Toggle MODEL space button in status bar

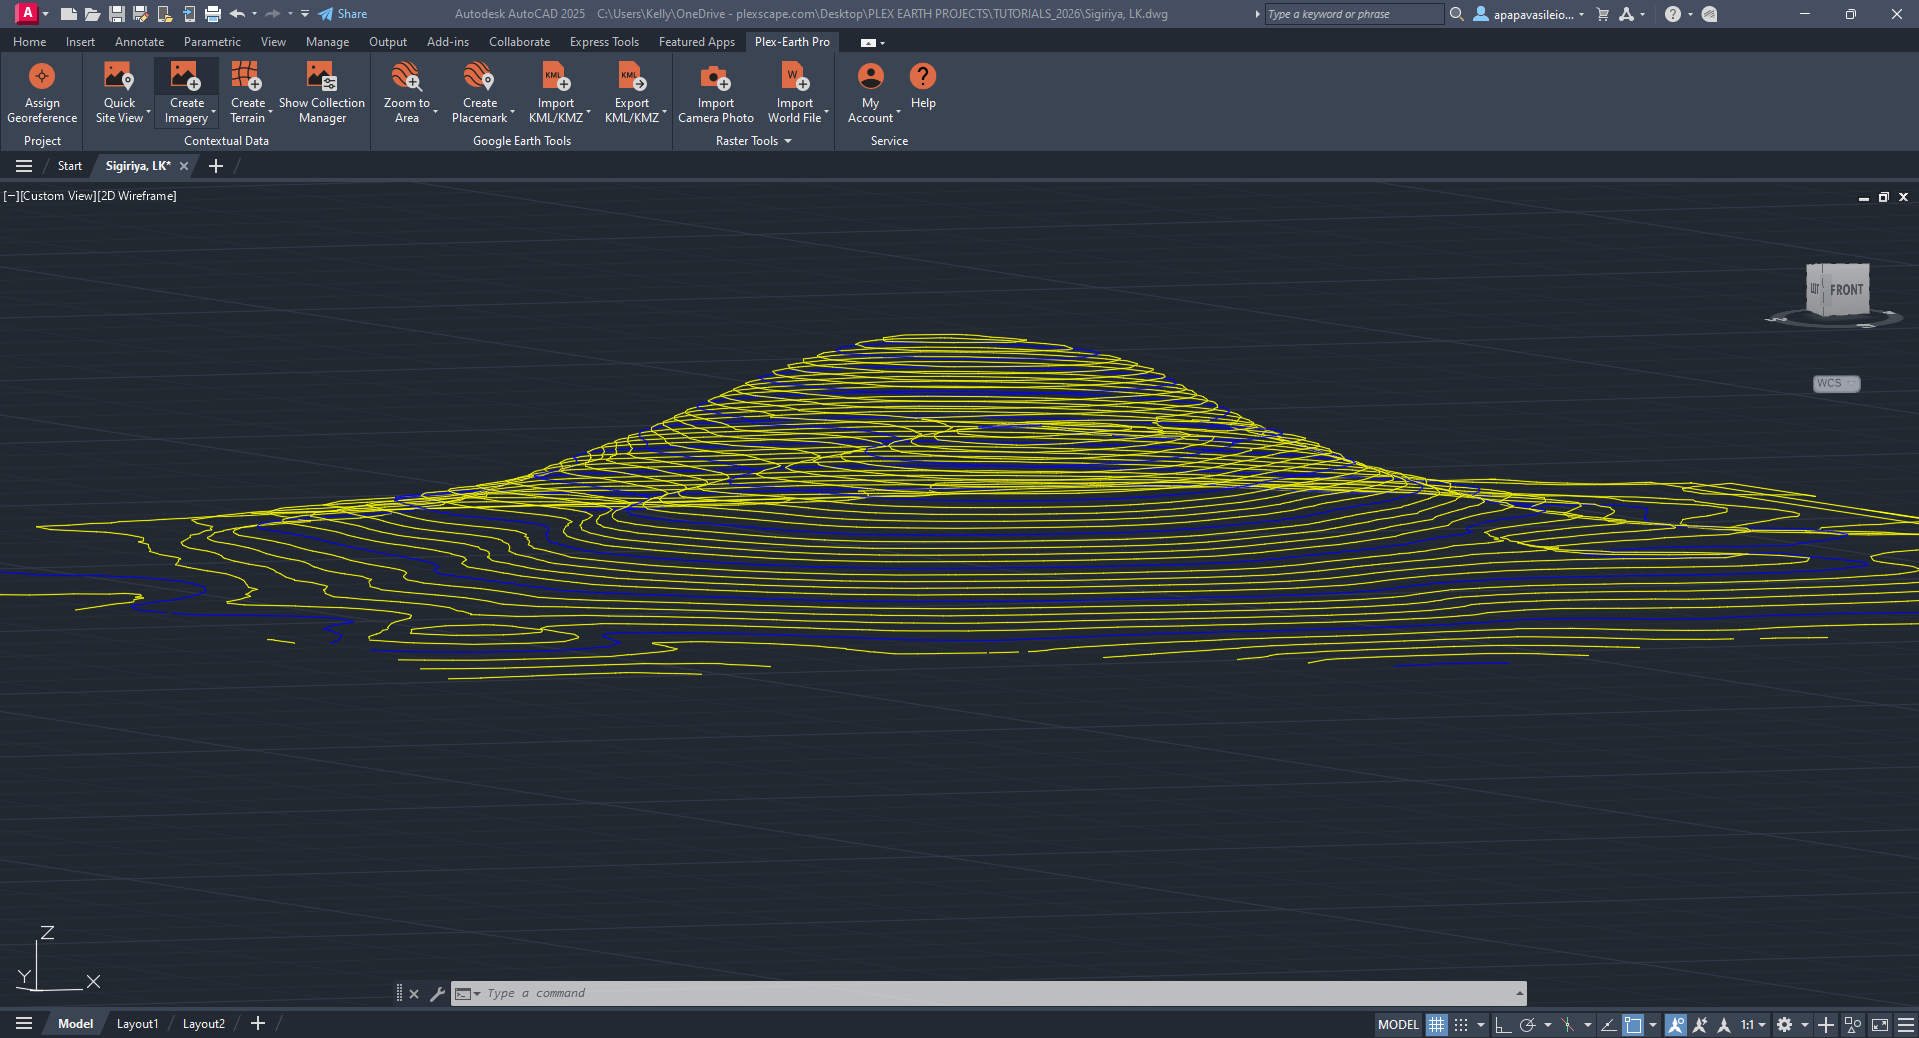1398,1025
